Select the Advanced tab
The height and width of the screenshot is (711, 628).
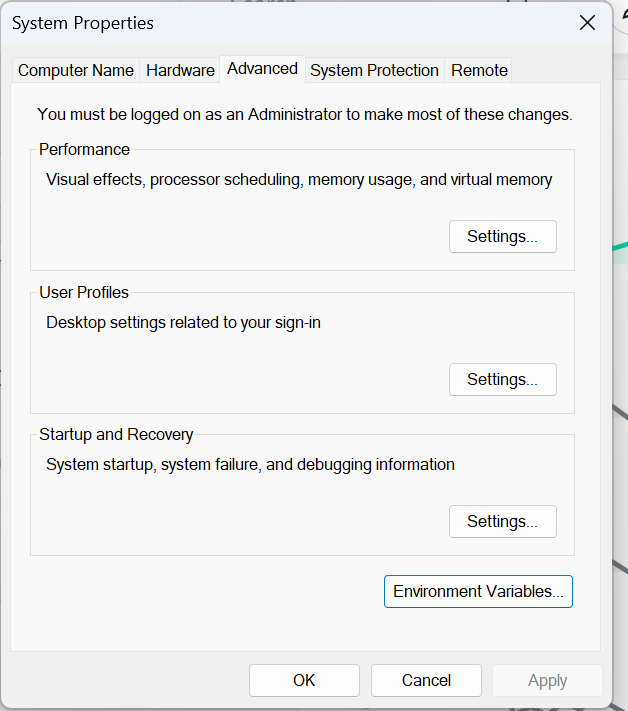click(262, 68)
